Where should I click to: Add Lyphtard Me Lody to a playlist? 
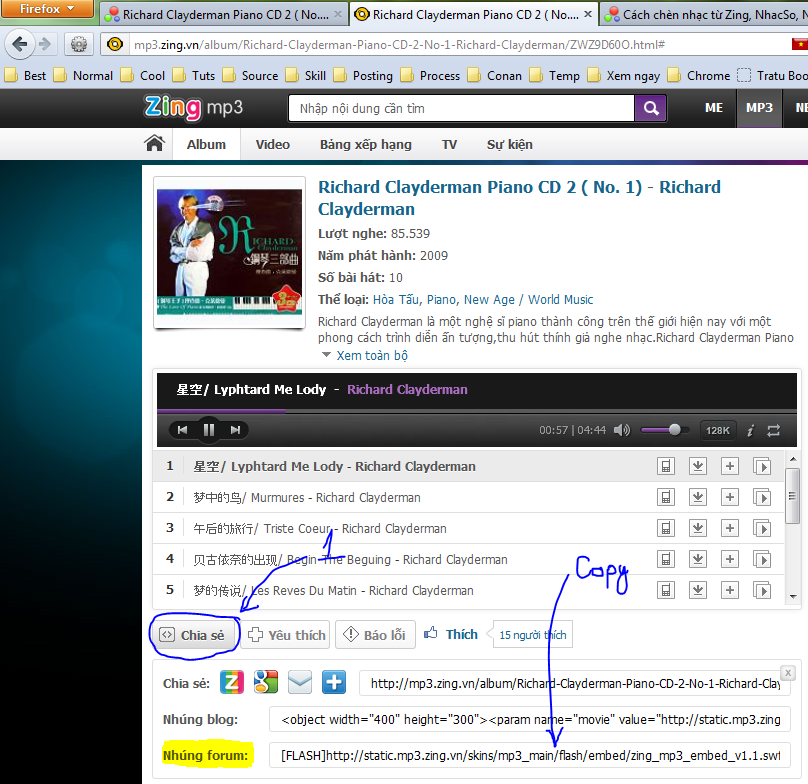point(730,466)
